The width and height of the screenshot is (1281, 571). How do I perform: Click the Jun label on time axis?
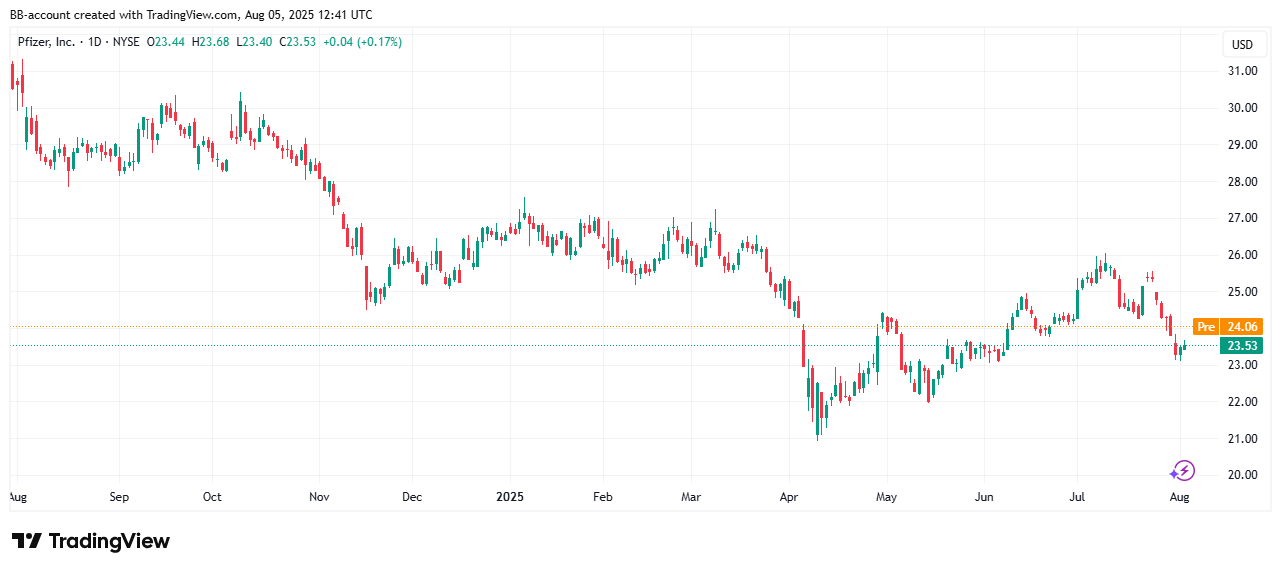[984, 496]
